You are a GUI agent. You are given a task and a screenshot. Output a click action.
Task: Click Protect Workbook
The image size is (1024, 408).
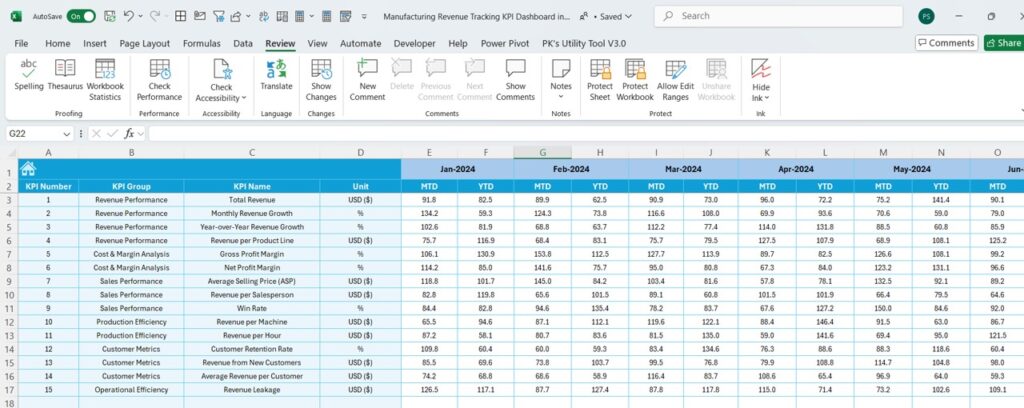(x=635, y=80)
